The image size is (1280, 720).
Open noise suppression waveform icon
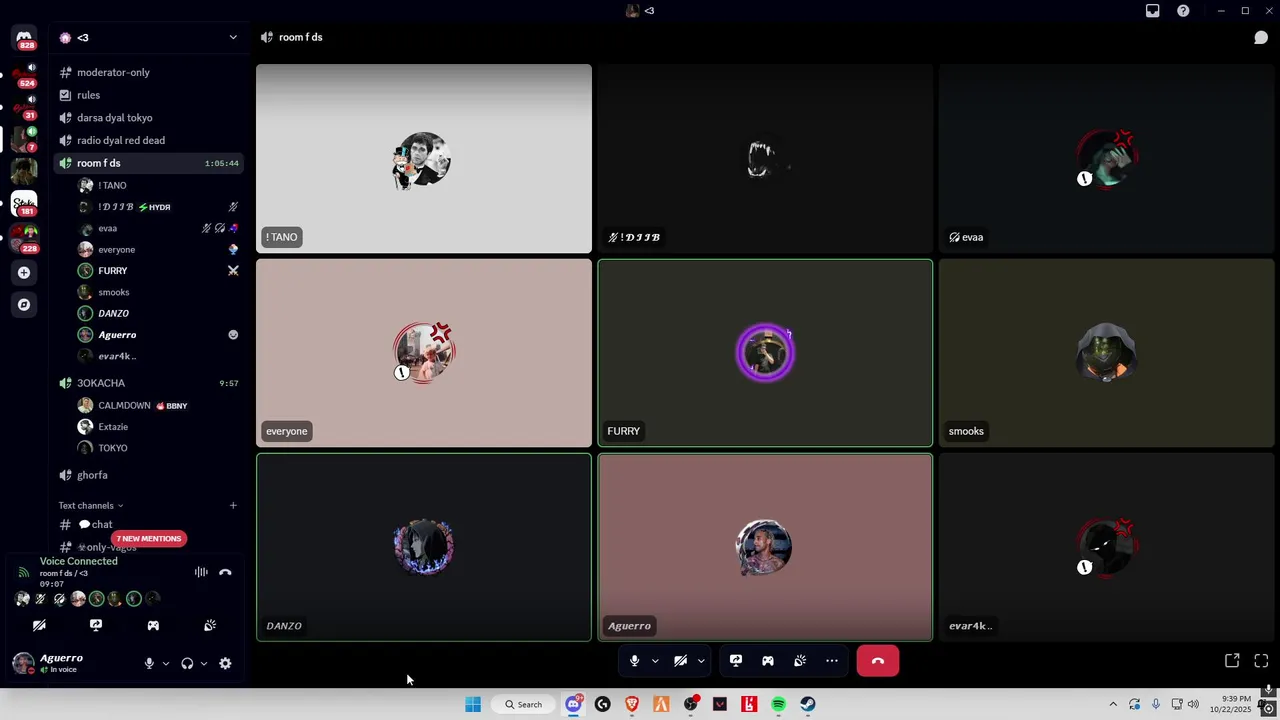[x=201, y=572]
